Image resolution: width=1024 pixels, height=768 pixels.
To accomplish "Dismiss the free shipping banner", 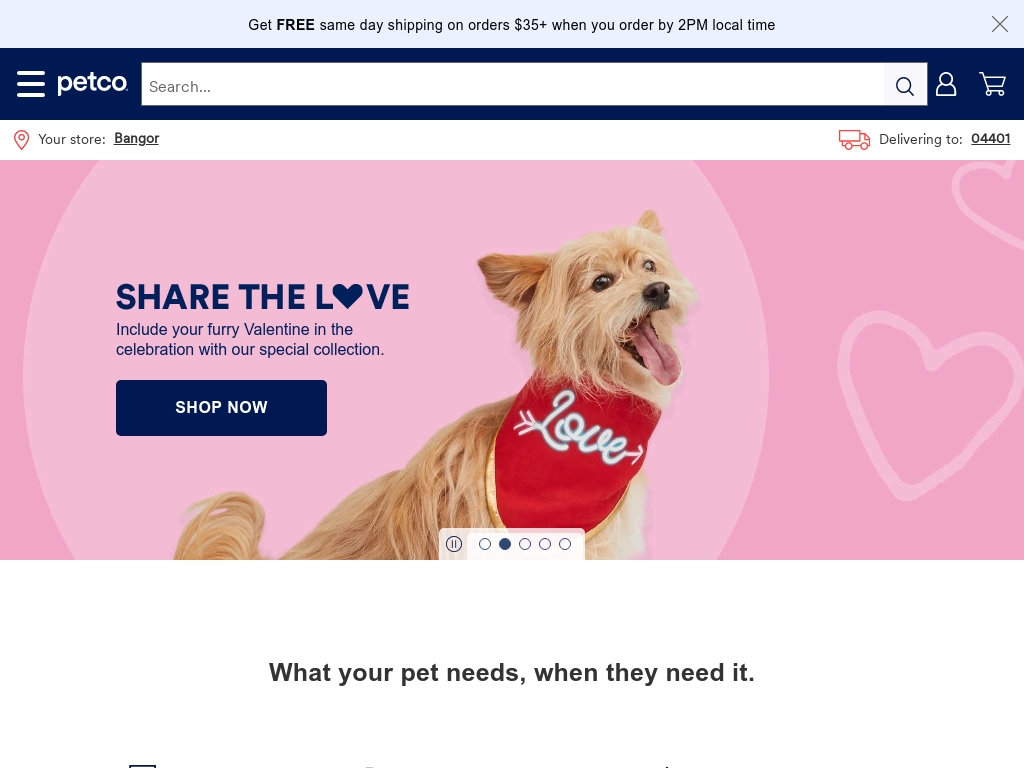I will click(x=999, y=24).
